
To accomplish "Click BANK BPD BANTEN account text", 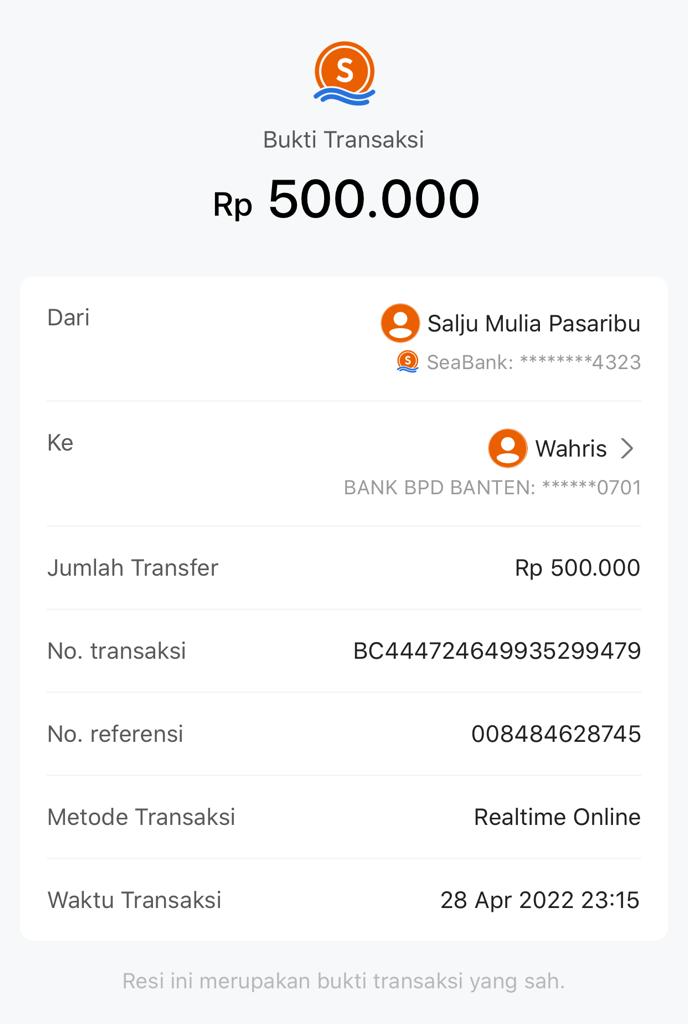I will (x=492, y=488).
